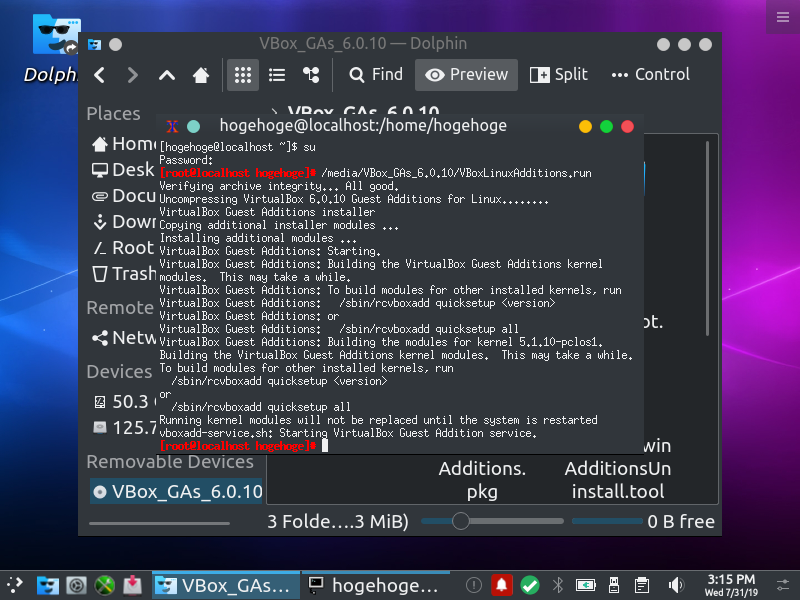Click the Dolphin keep-on-all-desktops dot

[116, 44]
